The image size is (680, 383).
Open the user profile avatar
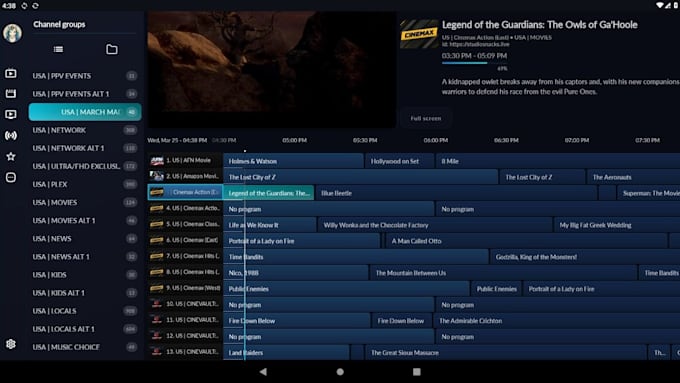point(12,33)
